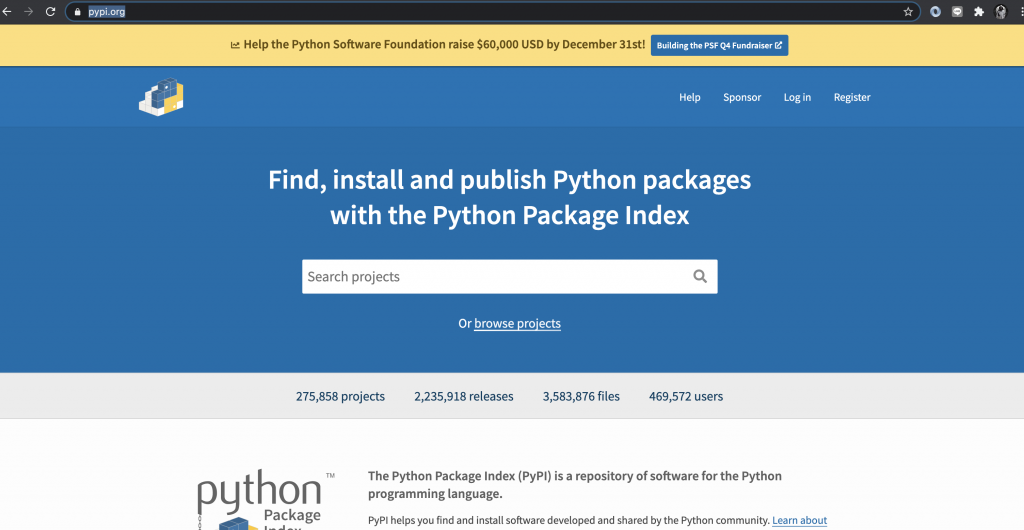Image resolution: width=1024 pixels, height=530 pixels.
Task: Click the Find, install and publish heading
Action: pyautogui.click(x=509, y=197)
